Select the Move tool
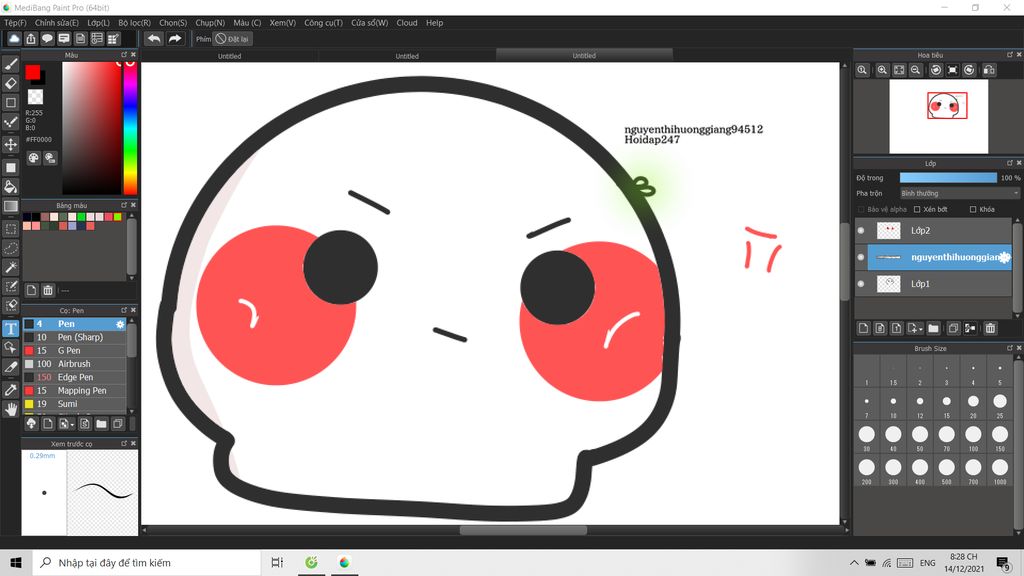The height and width of the screenshot is (576, 1024). [x=10, y=144]
